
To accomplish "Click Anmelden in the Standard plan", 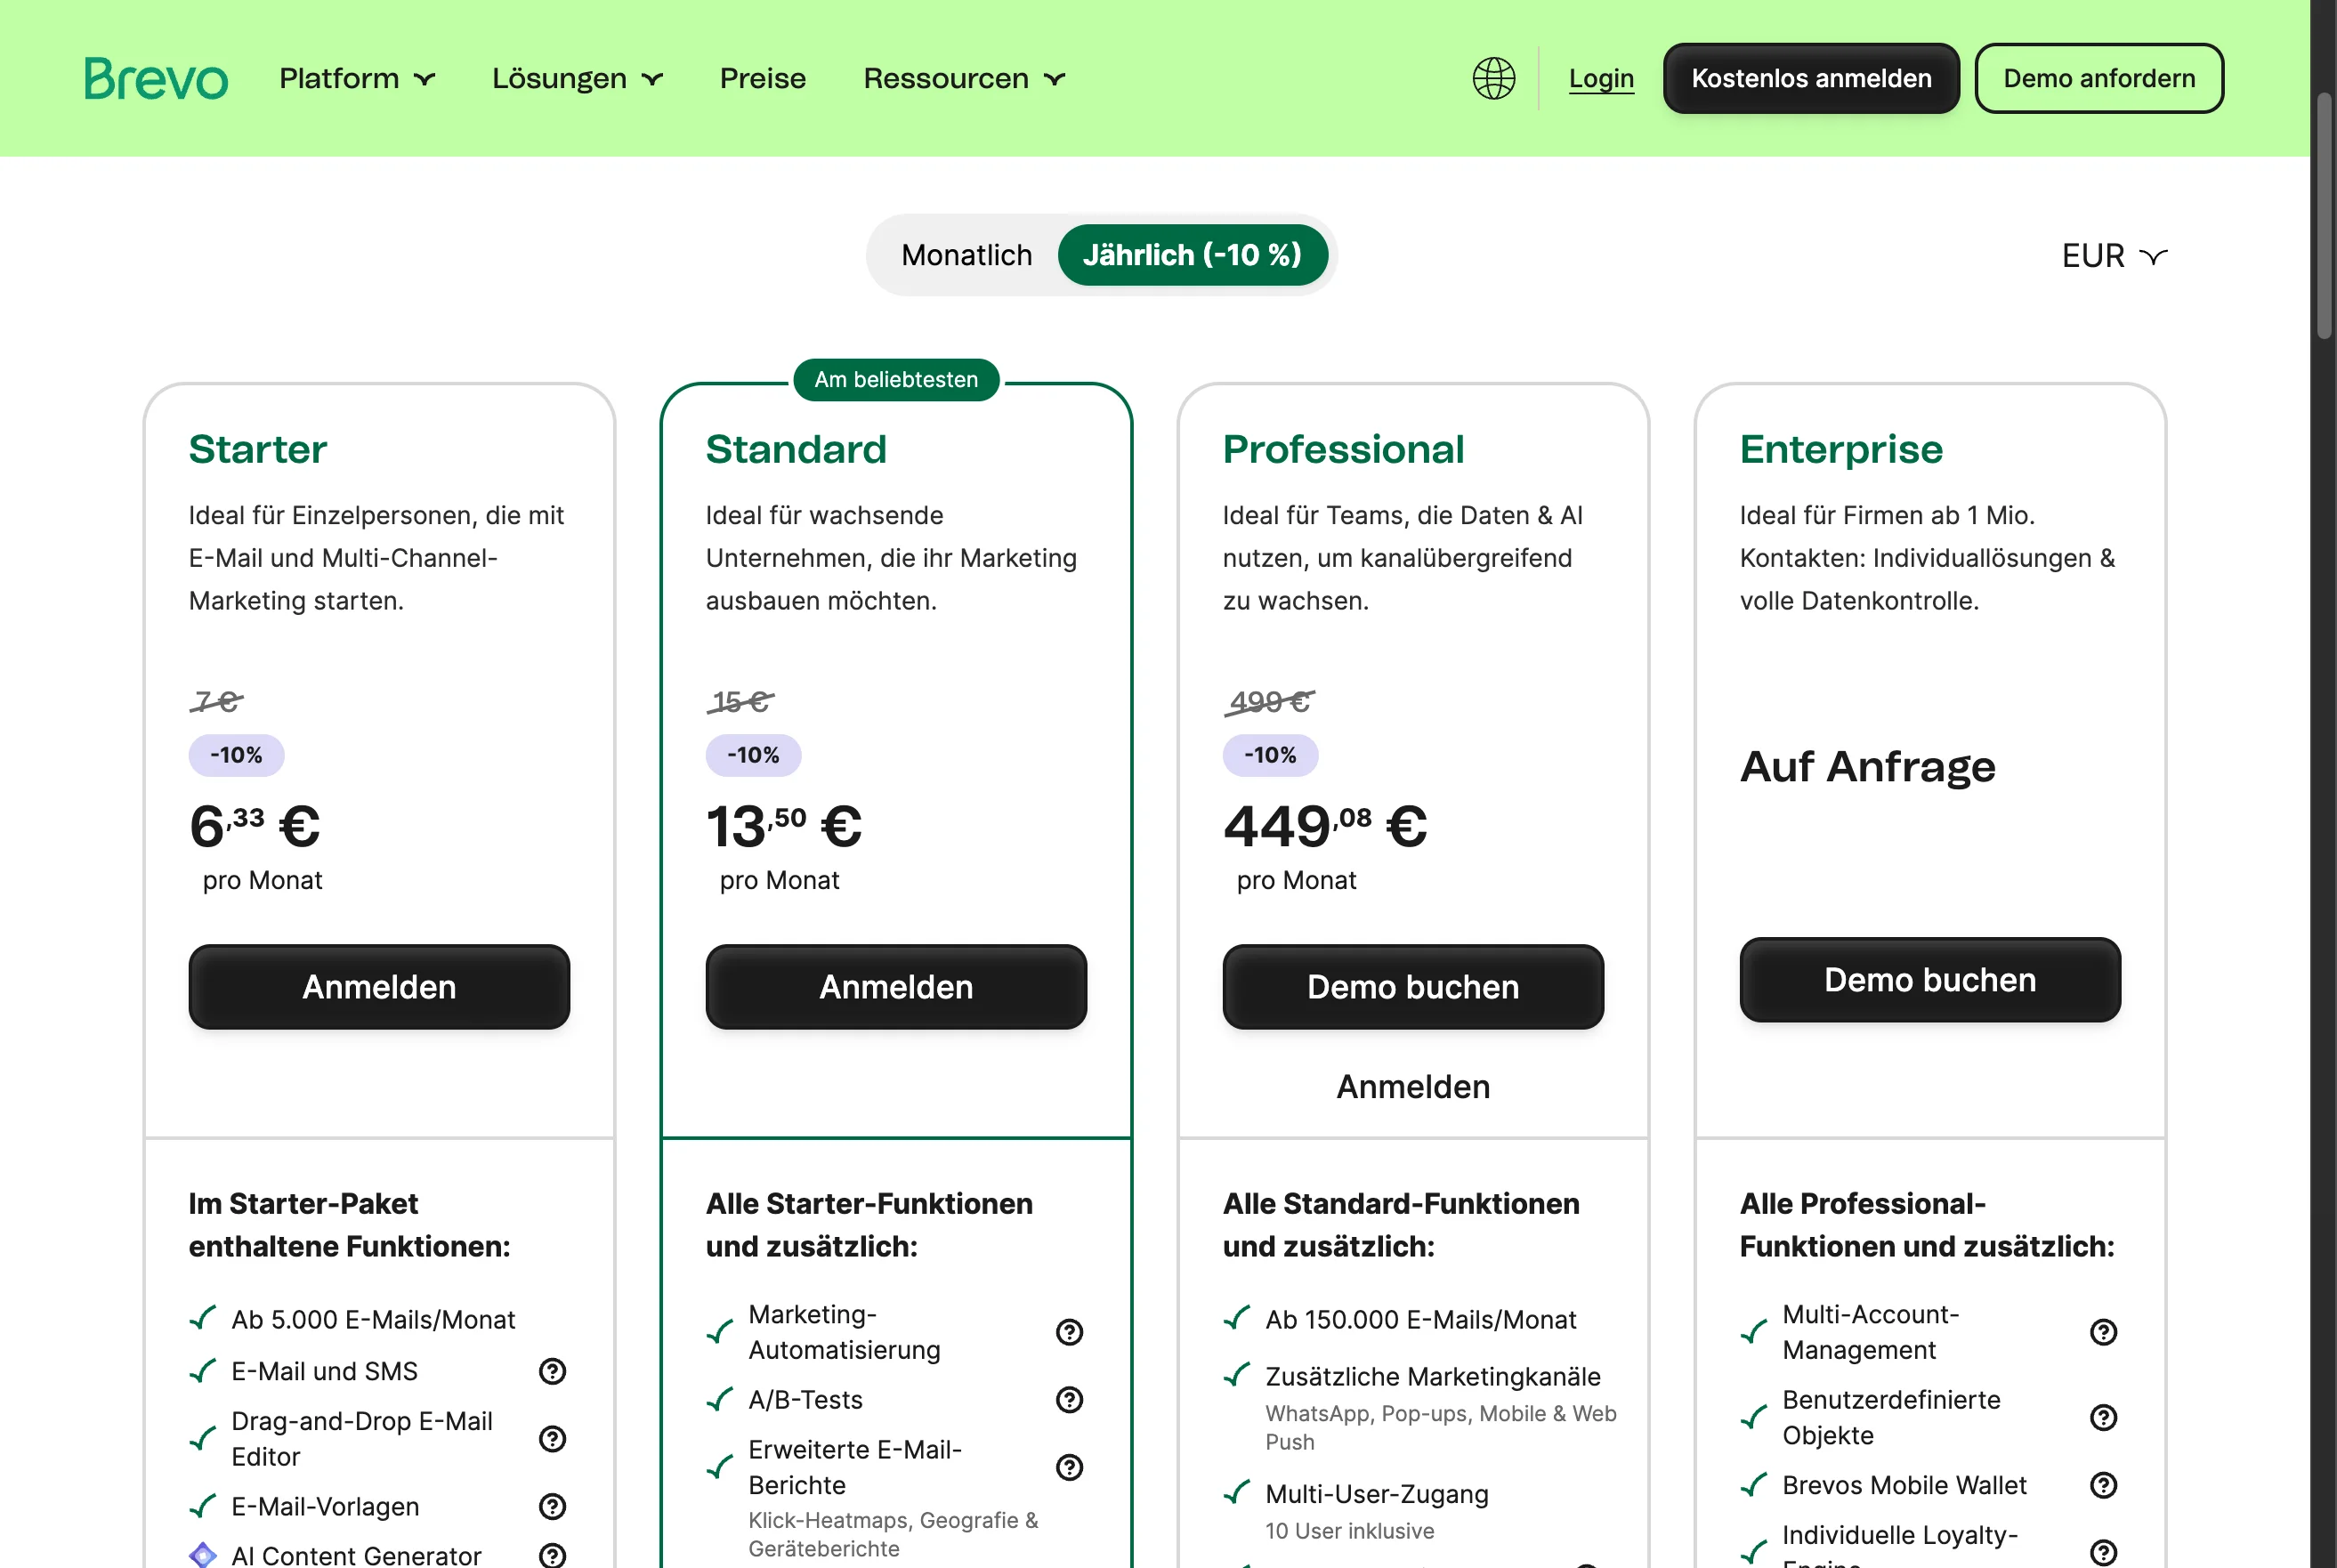I will pos(896,987).
